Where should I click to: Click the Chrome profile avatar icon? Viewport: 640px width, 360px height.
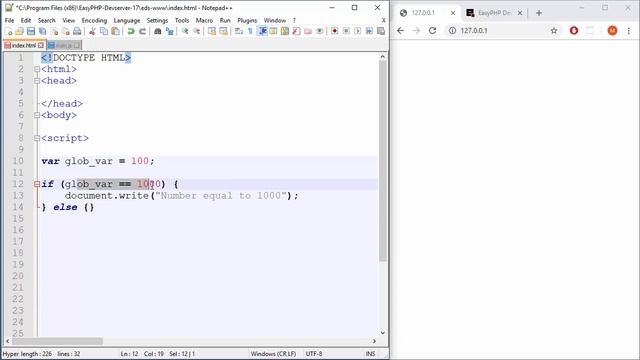pyautogui.click(x=612, y=31)
